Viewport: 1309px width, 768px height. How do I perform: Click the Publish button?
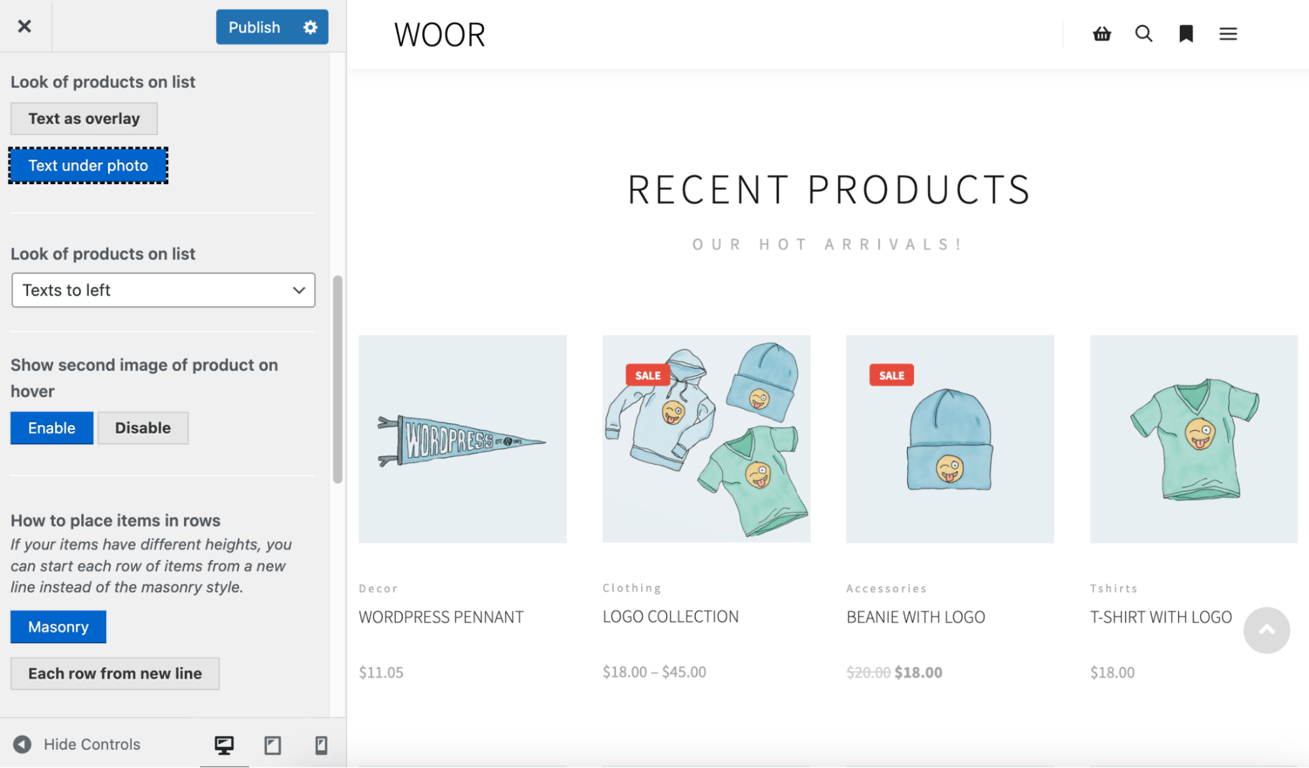pyautogui.click(x=253, y=27)
